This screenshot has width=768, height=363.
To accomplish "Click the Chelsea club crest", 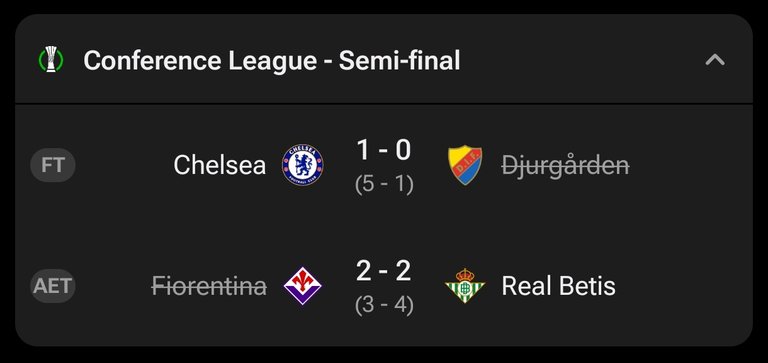I will pyautogui.click(x=303, y=165).
